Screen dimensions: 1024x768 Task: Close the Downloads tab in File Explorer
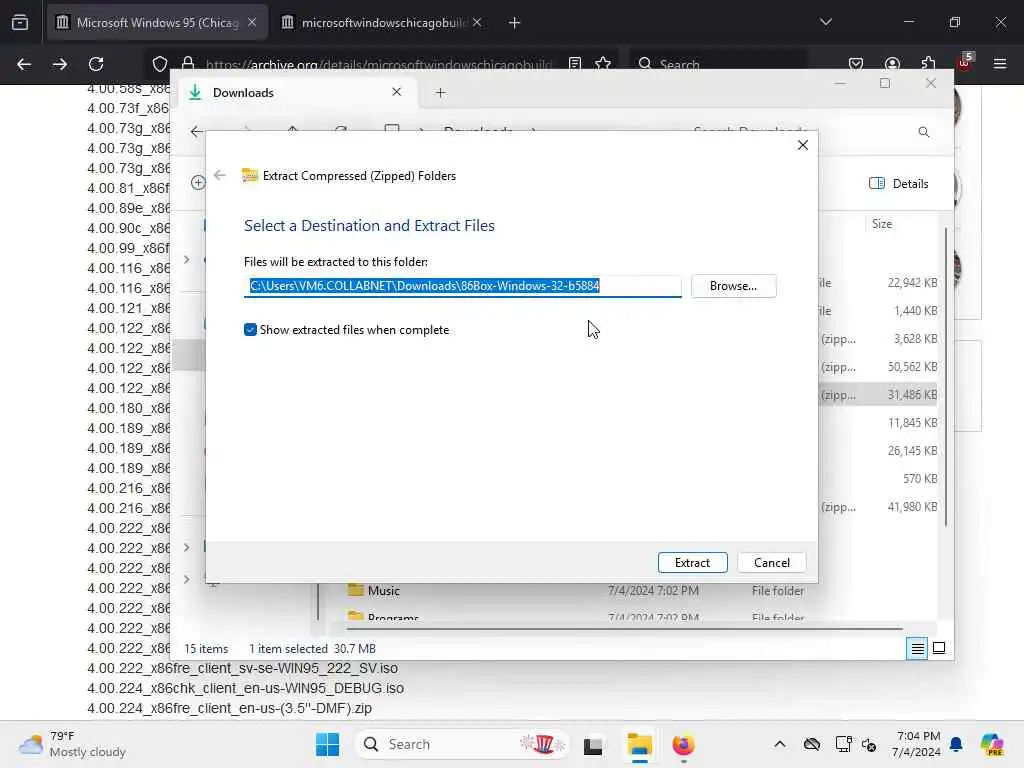coord(396,92)
